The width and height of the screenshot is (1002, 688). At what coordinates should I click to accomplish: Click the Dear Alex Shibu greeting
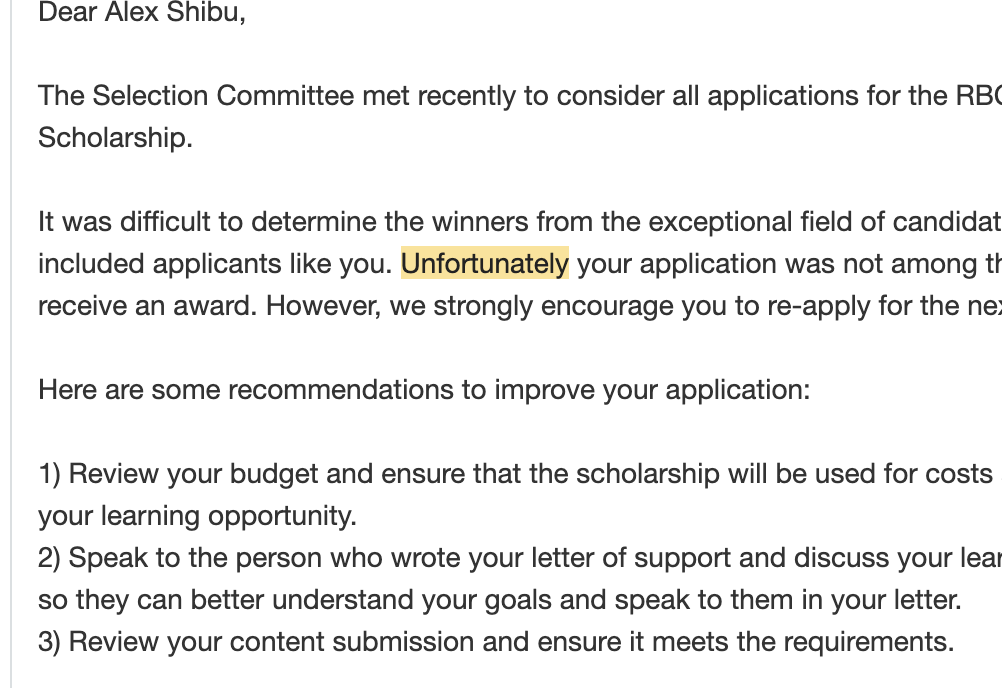coord(141,13)
